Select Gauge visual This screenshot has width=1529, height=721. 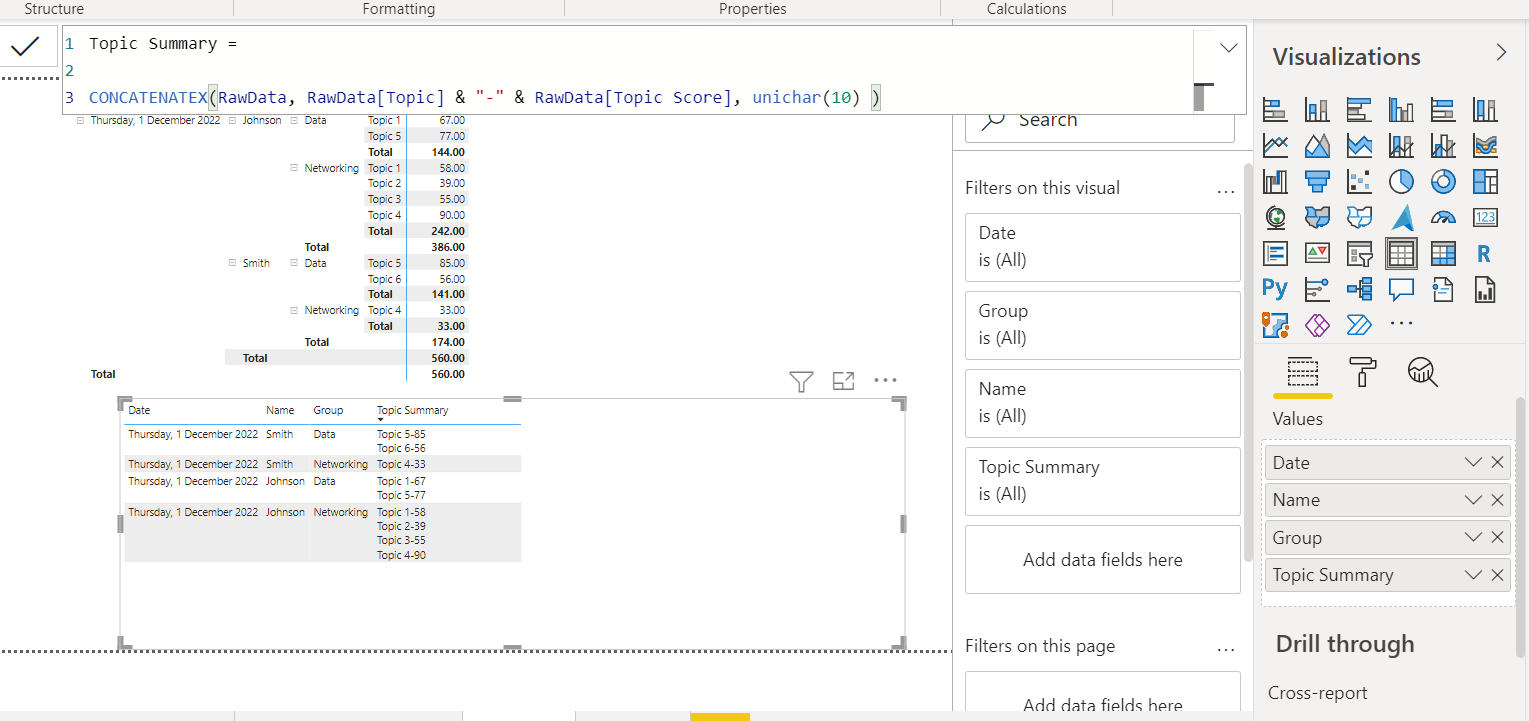pyautogui.click(x=1443, y=217)
